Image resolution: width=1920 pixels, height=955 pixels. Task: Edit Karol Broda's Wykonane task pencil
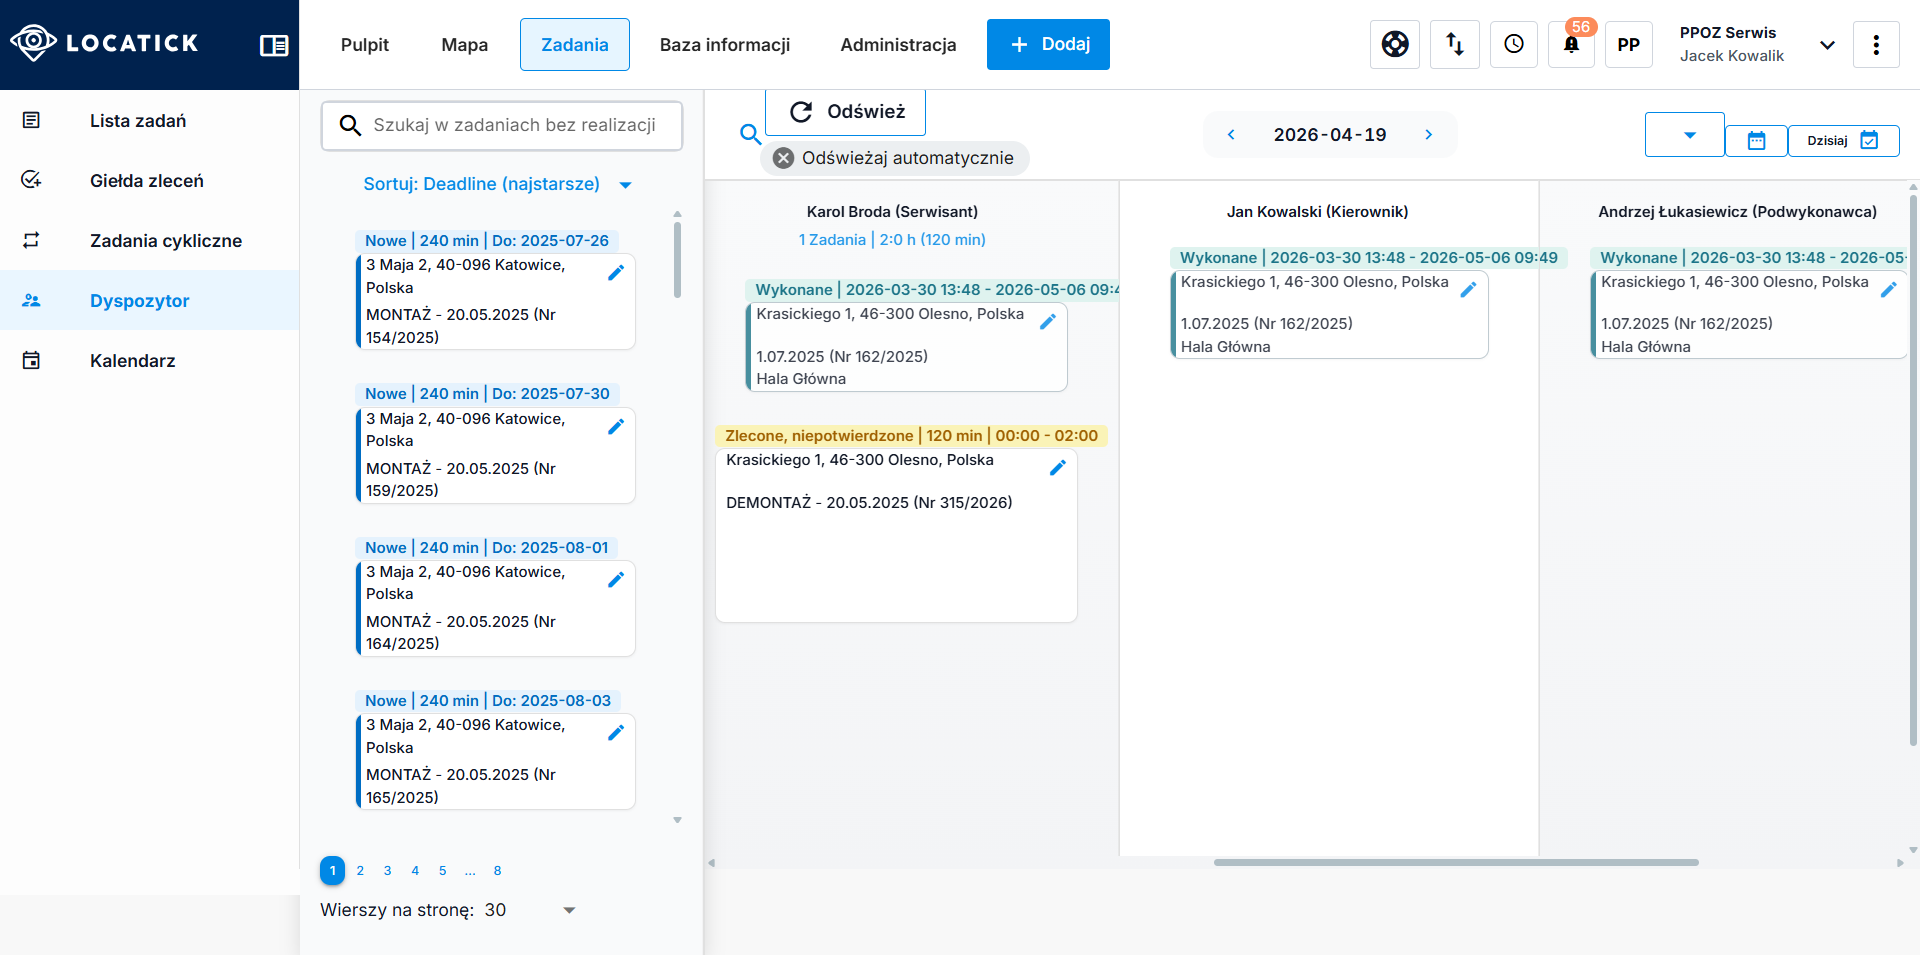(x=1048, y=321)
